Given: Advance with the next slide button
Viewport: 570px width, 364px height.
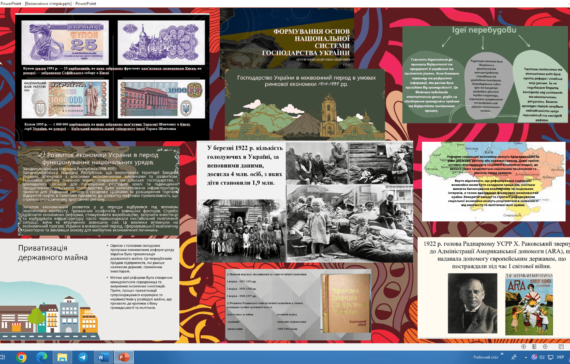Looking at the screenshot, I should [545, 347].
